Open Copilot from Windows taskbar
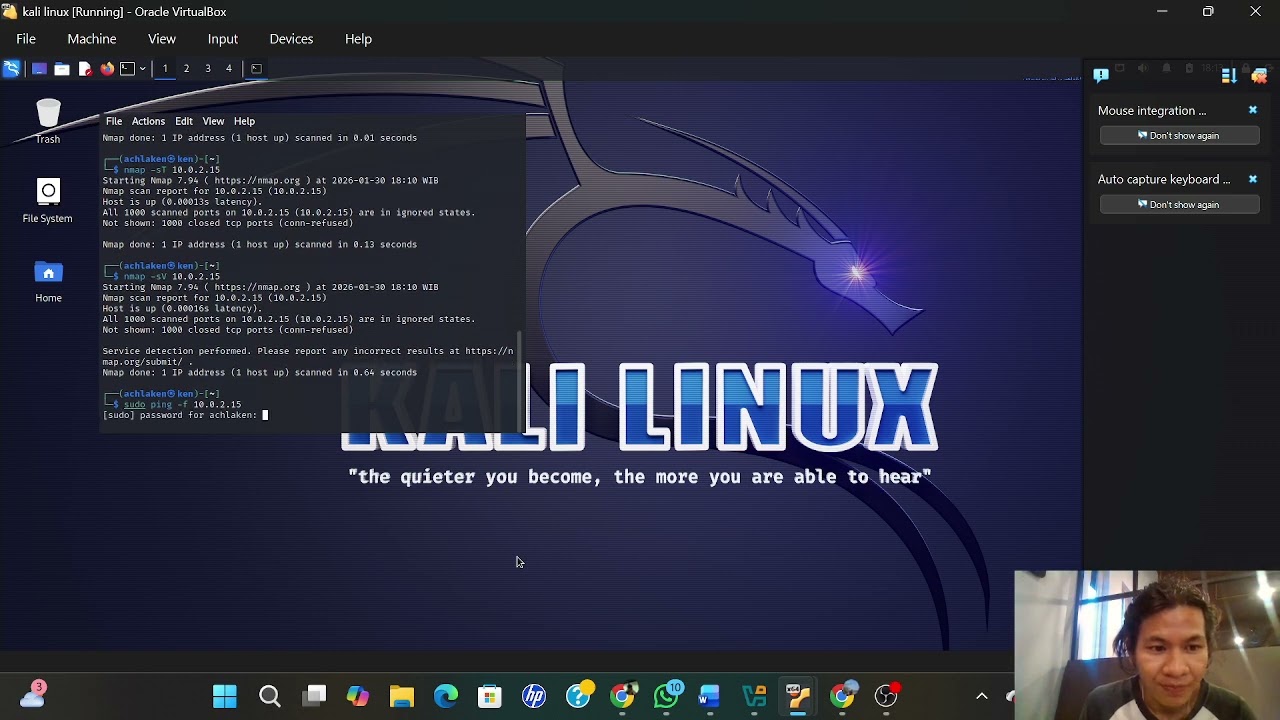The image size is (1280, 720). (357, 696)
